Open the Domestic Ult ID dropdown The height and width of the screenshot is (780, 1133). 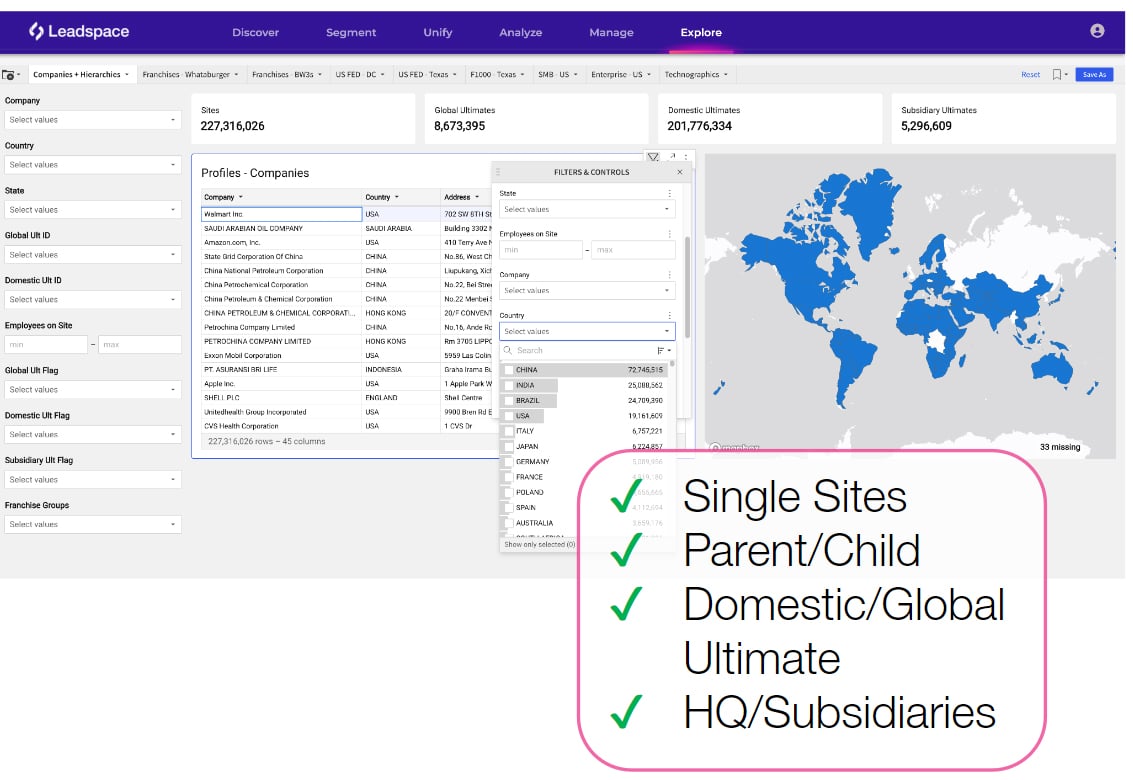[x=92, y=299]
